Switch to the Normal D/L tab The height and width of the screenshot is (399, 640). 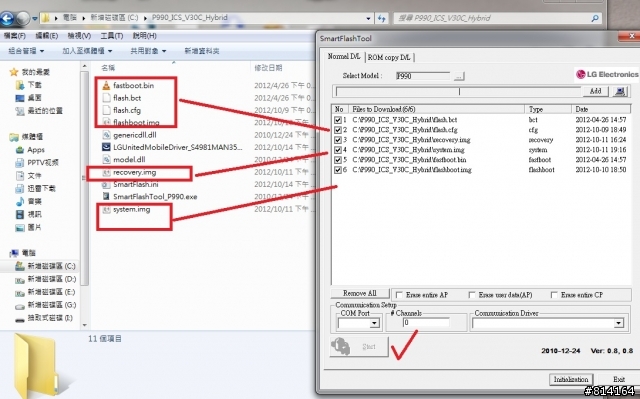click(x=344, y=57)
